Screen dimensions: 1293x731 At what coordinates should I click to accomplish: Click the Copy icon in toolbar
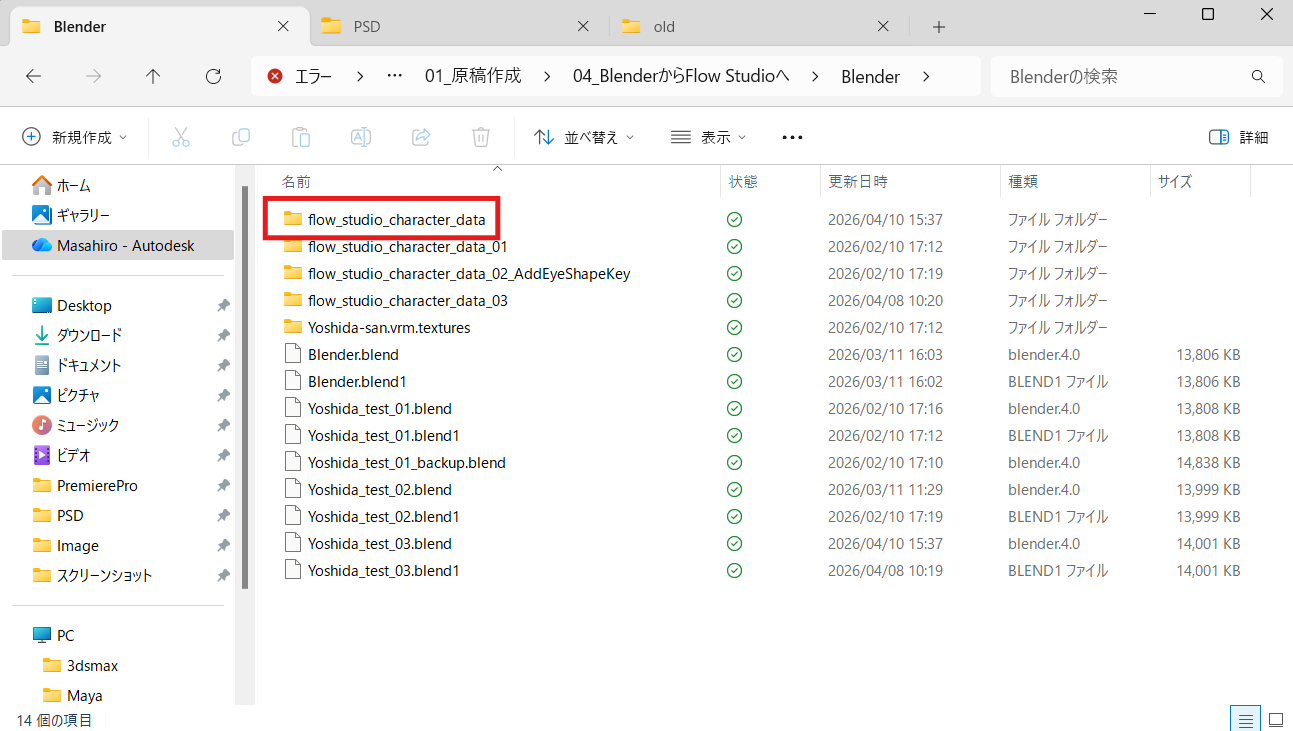point(241,137)
